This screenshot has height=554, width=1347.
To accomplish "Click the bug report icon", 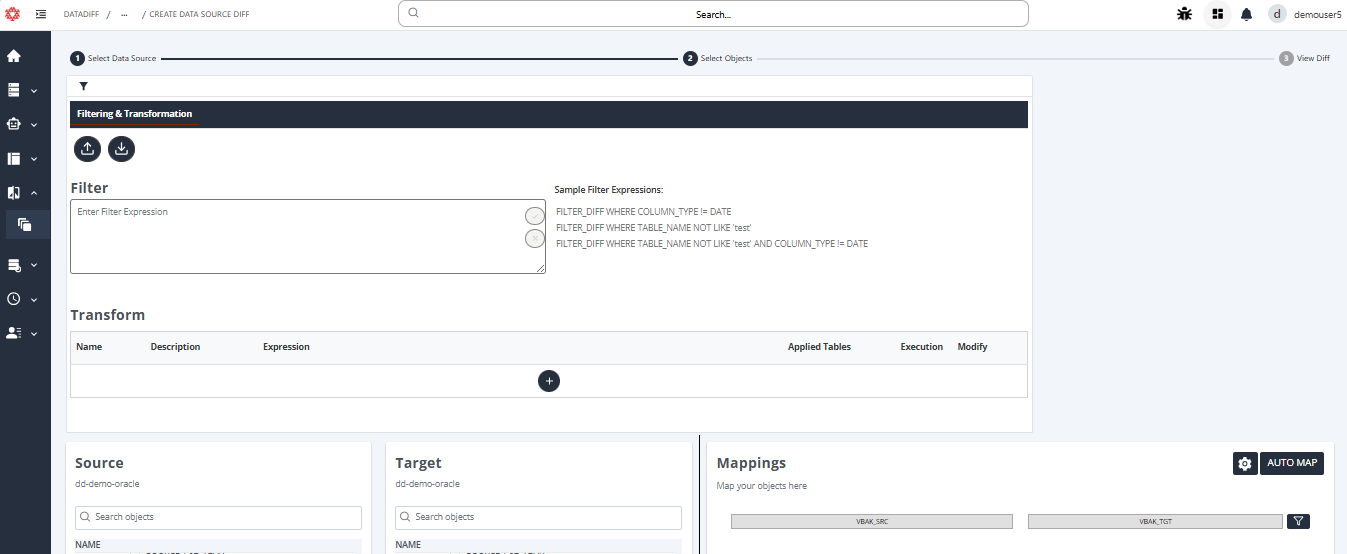I will coord(1184,14).
